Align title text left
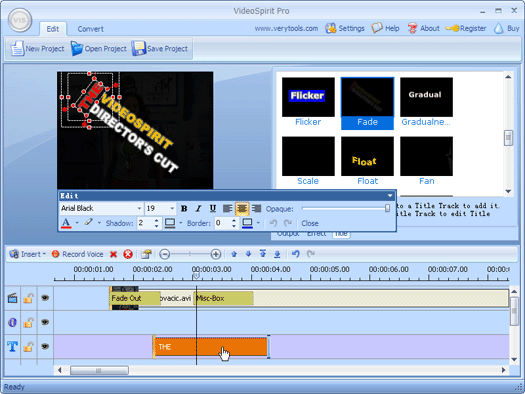The height and width of the screenshot is (394, 525). click(227, 209)
